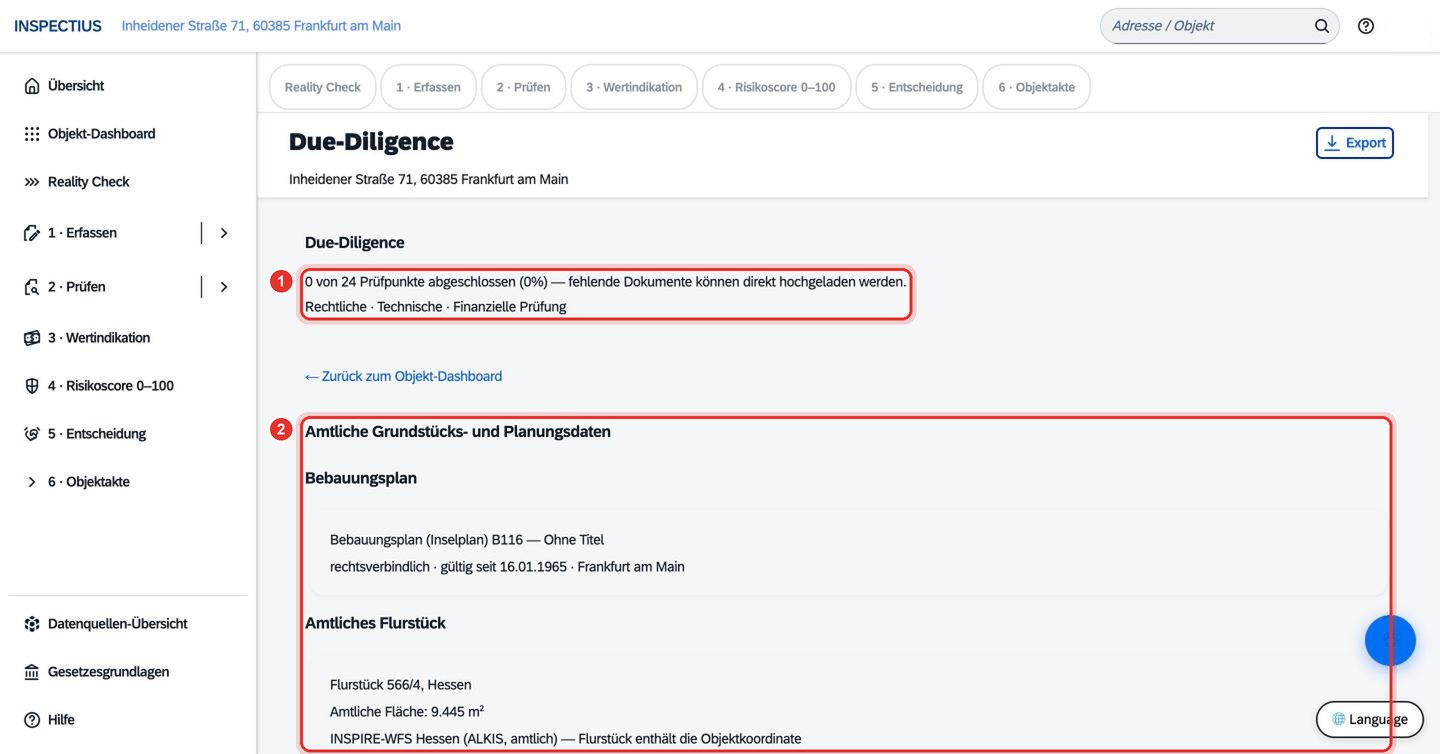Expand the 2 · Prüfen submenu chevron
The width and height of the screenshot is (1440, 754).
[224, 287]
